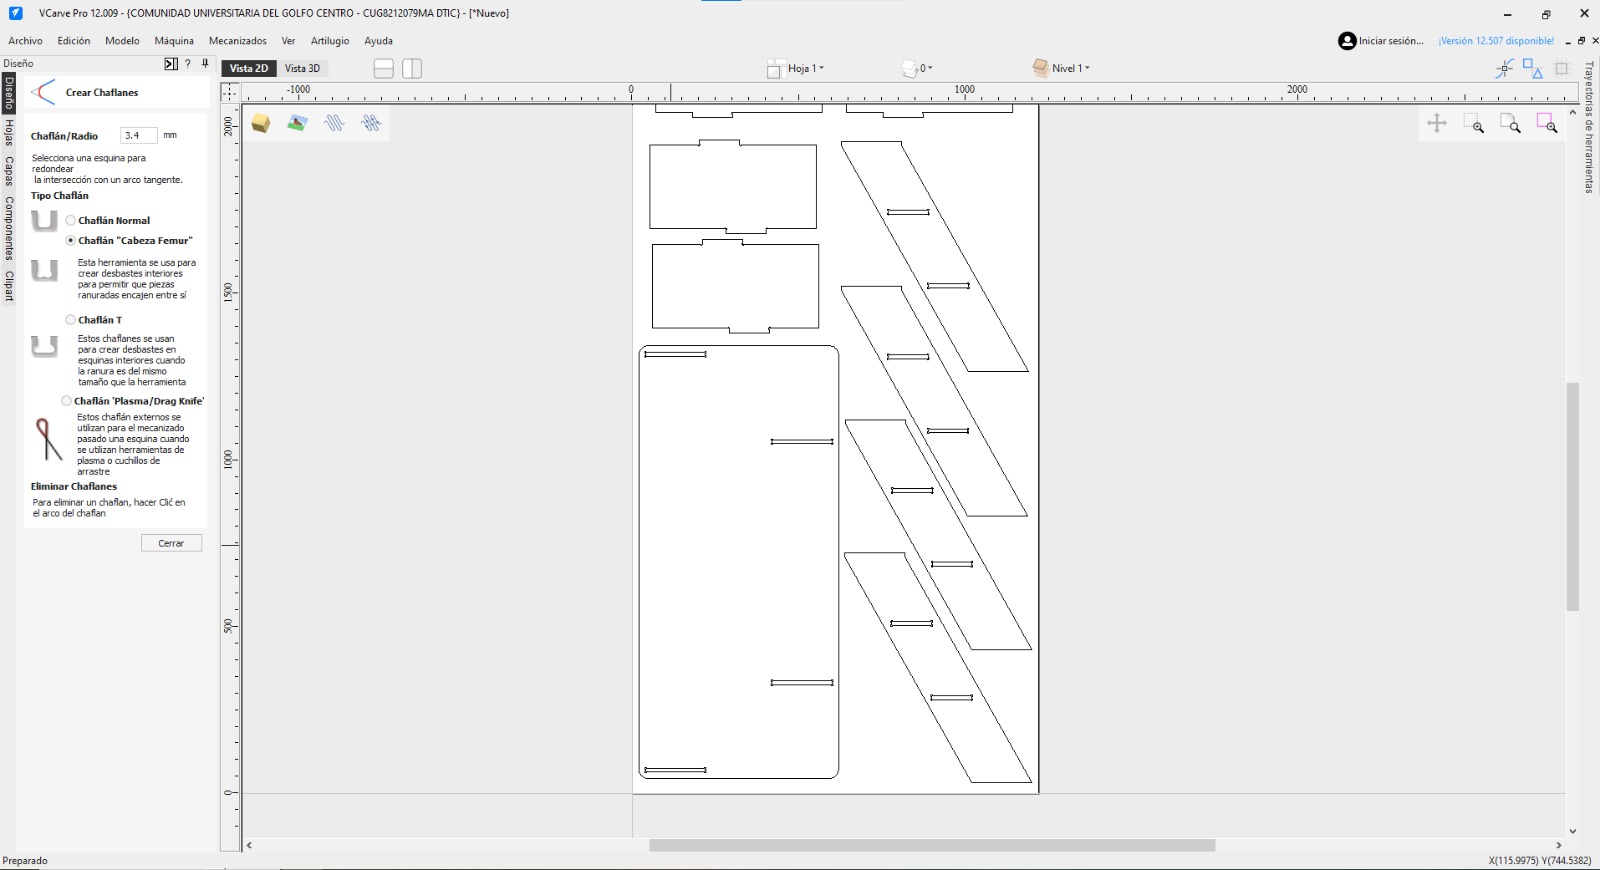This screenshot has height=870, width=1600.
Task: Switch to the Vista 3D tab
Action: point(302,68)
